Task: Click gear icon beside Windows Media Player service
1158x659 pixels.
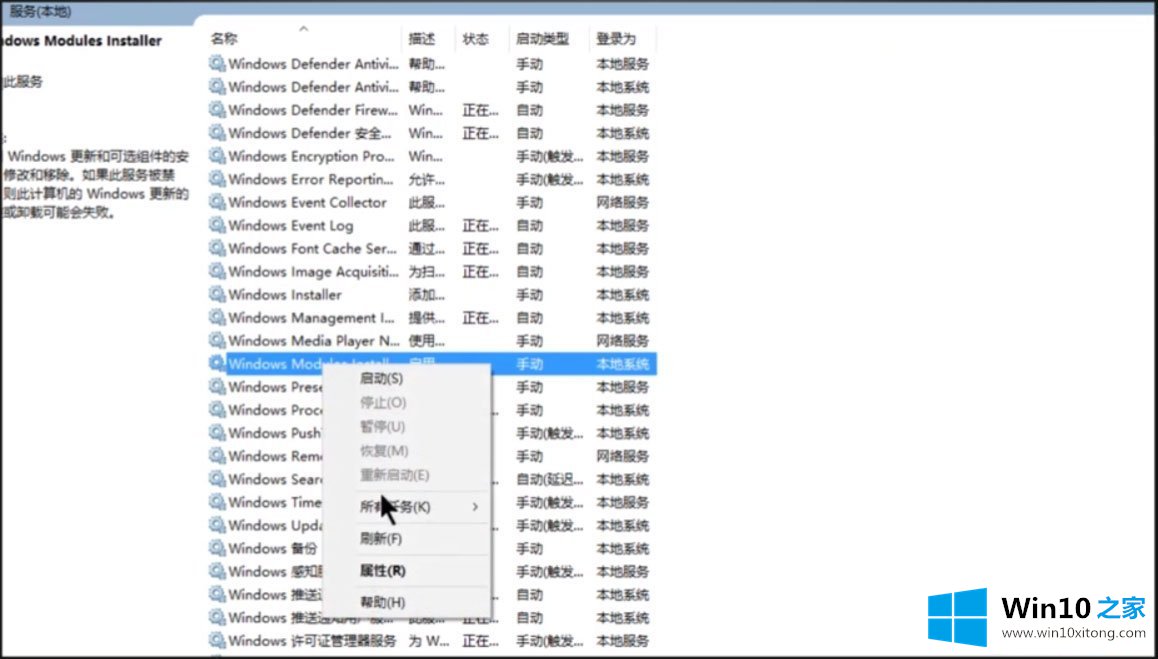Action: coord(217,340)
